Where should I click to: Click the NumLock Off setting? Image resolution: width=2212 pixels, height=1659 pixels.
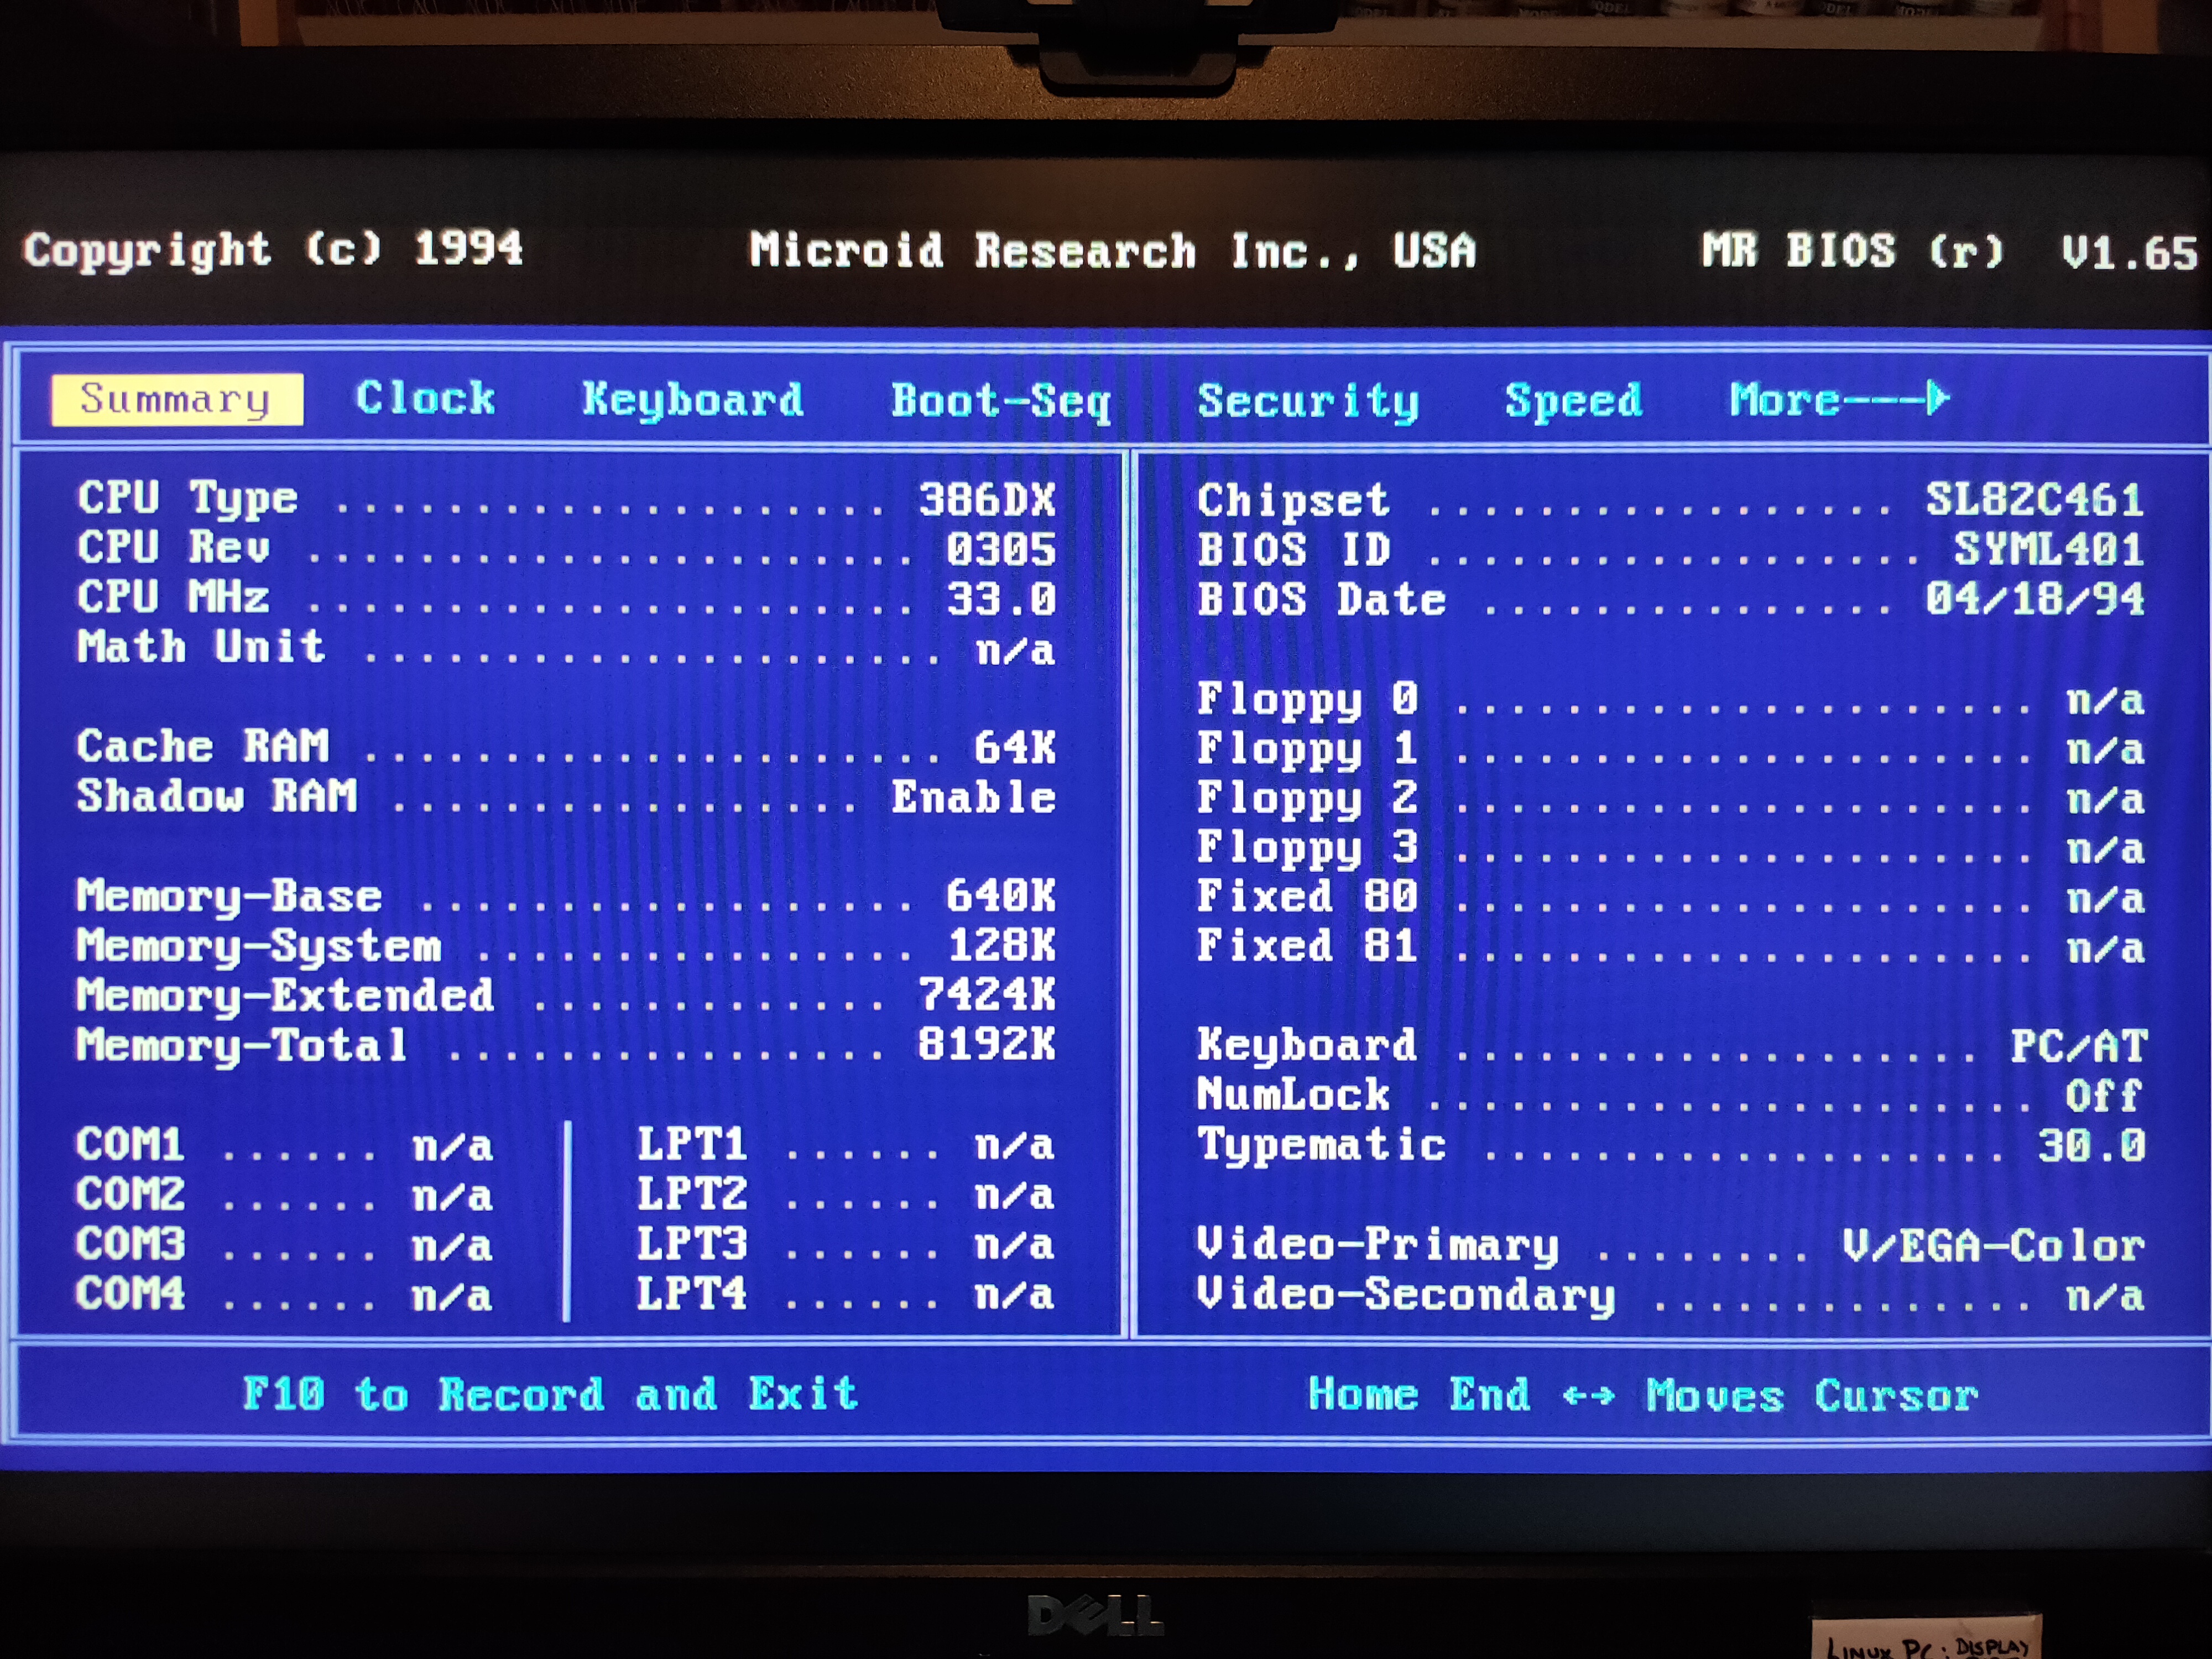tap(2103, 1096)
